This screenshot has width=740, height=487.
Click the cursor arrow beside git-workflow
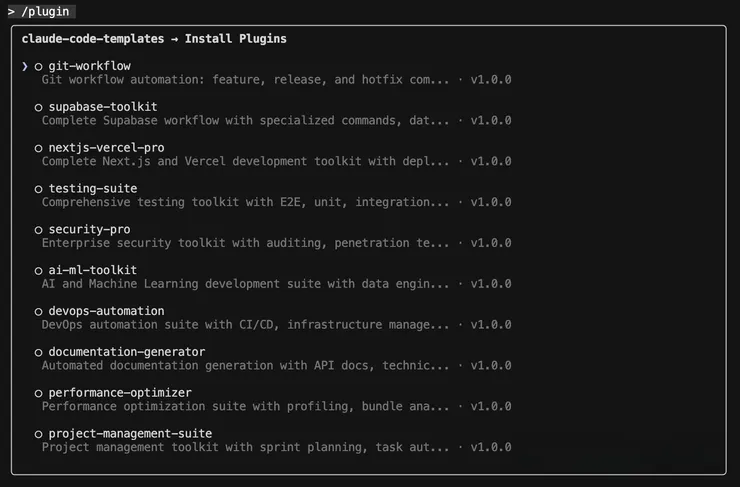pyautogui.click(x=25, y=66)
